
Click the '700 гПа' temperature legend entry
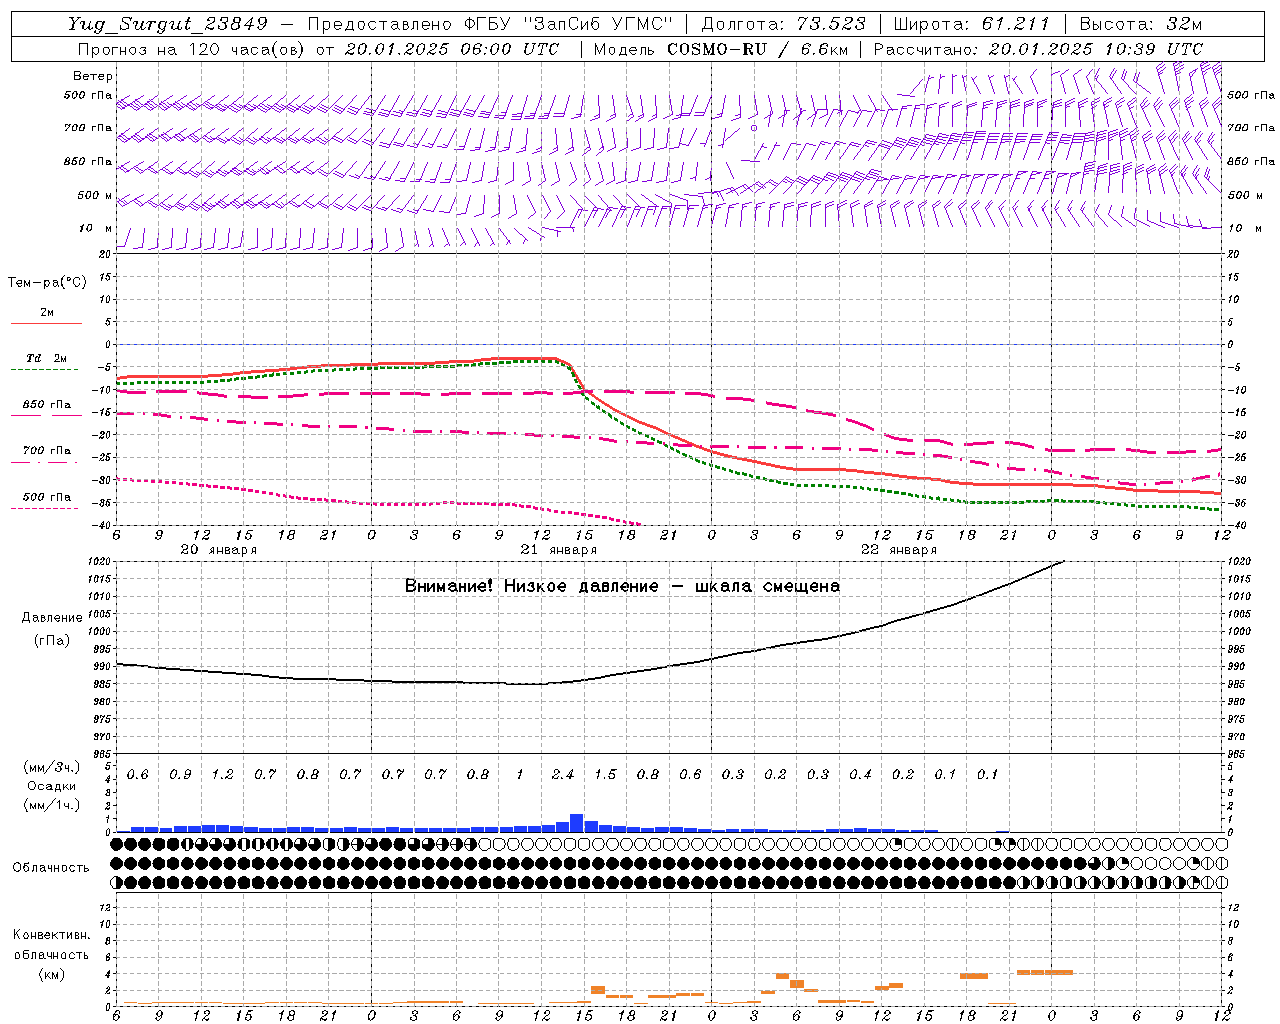(x=46, y=451)
